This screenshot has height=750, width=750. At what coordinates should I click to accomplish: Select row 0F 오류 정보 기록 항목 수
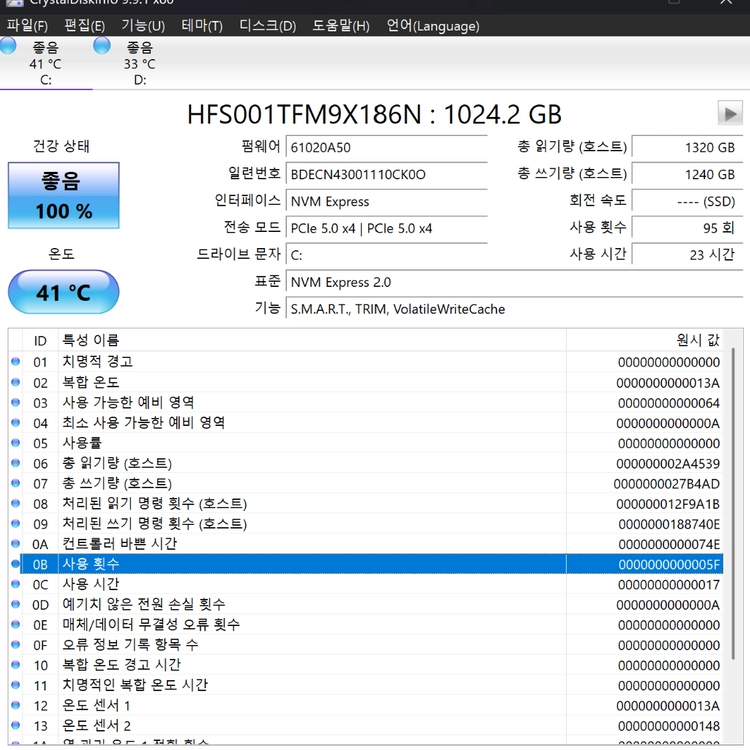366,645
